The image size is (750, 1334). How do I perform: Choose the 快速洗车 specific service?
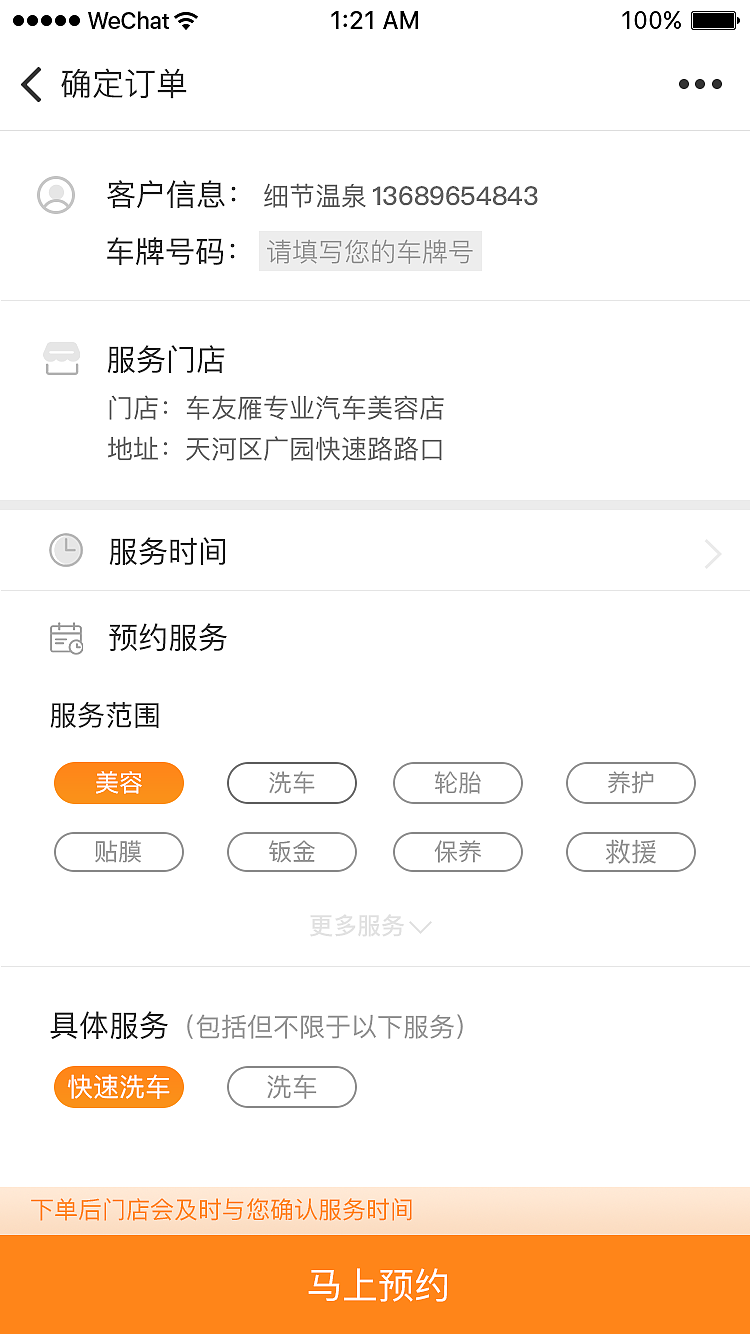[x=119, y=1087]
